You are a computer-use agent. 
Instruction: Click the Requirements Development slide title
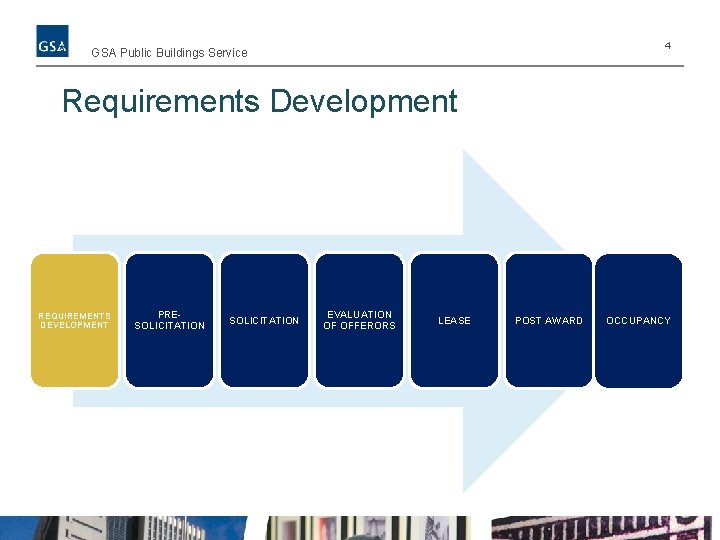(x=260, y=101)
